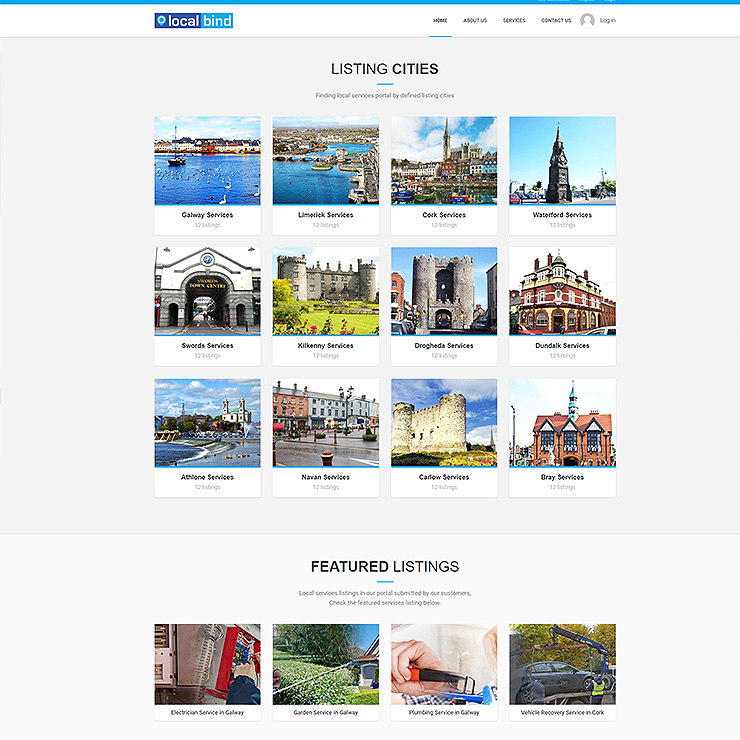
Task: Select the Limerick Services image
Action: 325,160
